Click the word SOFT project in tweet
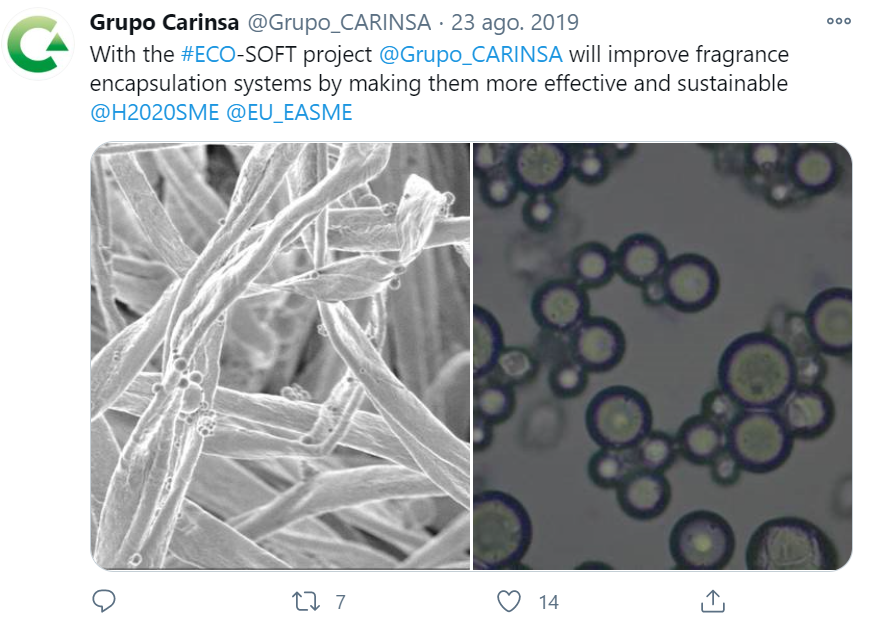The width and height of the screenshot is (870, 625). point(308,54)
